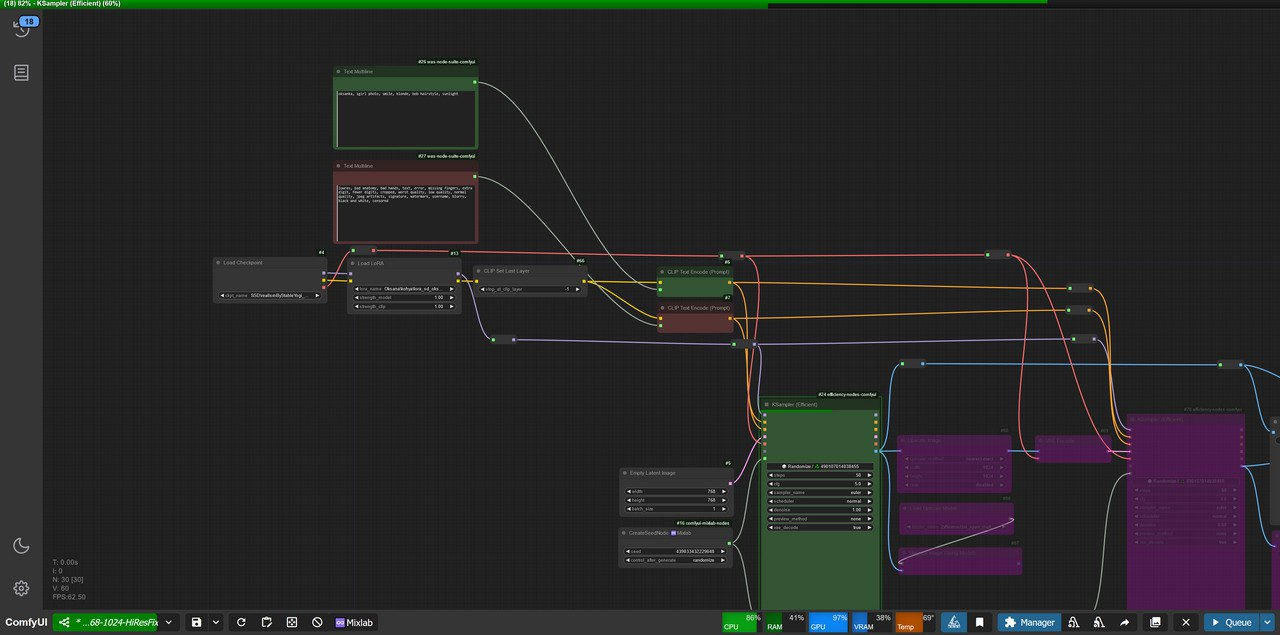Select the 68-1024-HiResFix workflow tab

click(107, 622)
